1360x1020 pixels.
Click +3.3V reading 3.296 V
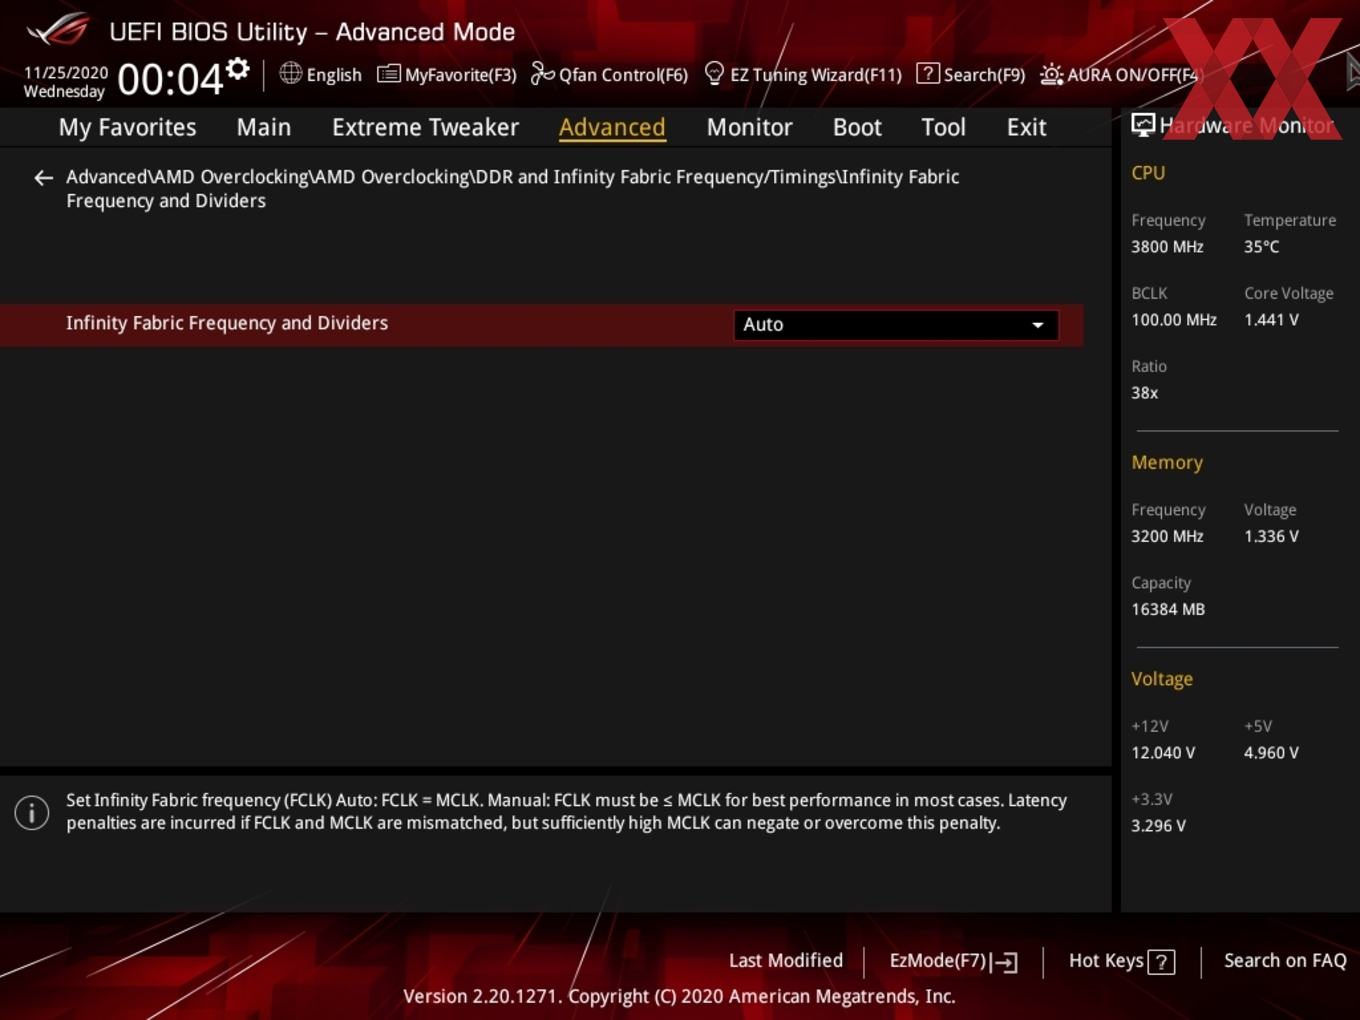tap(1158, 826)
